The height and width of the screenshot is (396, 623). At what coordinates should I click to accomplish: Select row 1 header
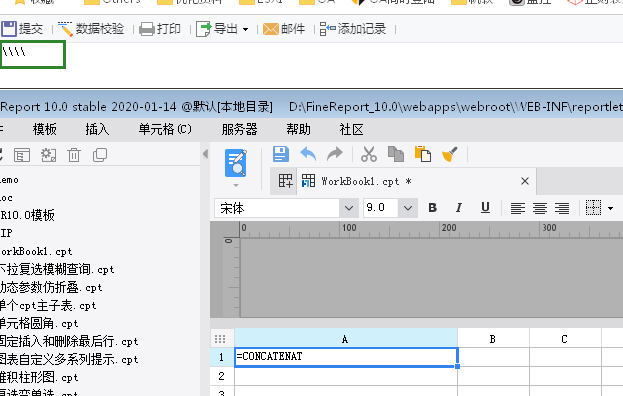pyautogui.click(x=222, y=357)
